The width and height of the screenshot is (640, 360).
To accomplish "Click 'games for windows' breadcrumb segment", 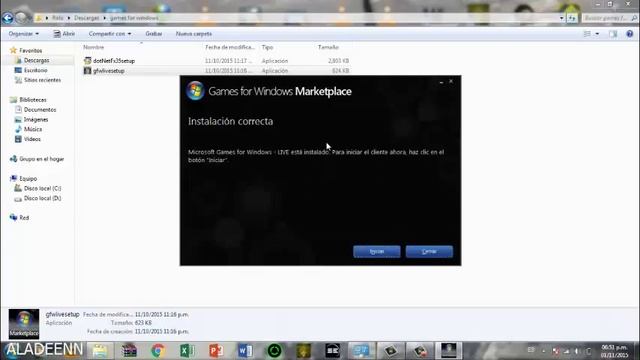I will tap(134, 18).
